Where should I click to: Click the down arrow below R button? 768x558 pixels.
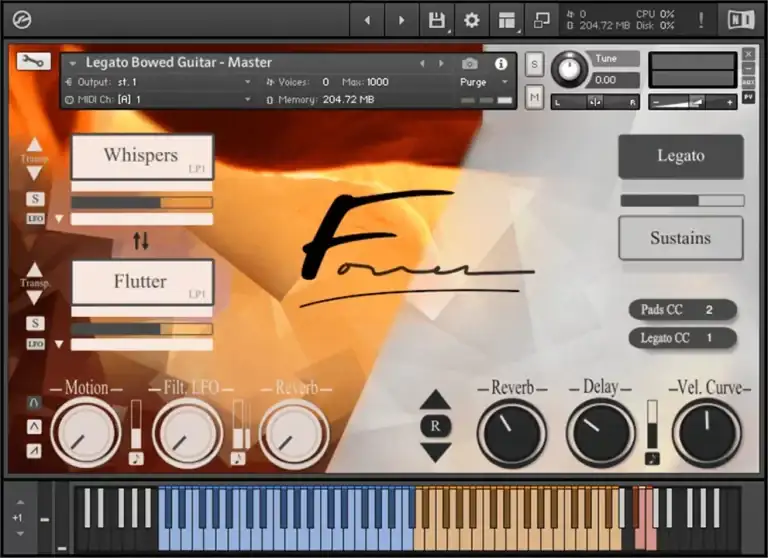[x=435, y=452]
